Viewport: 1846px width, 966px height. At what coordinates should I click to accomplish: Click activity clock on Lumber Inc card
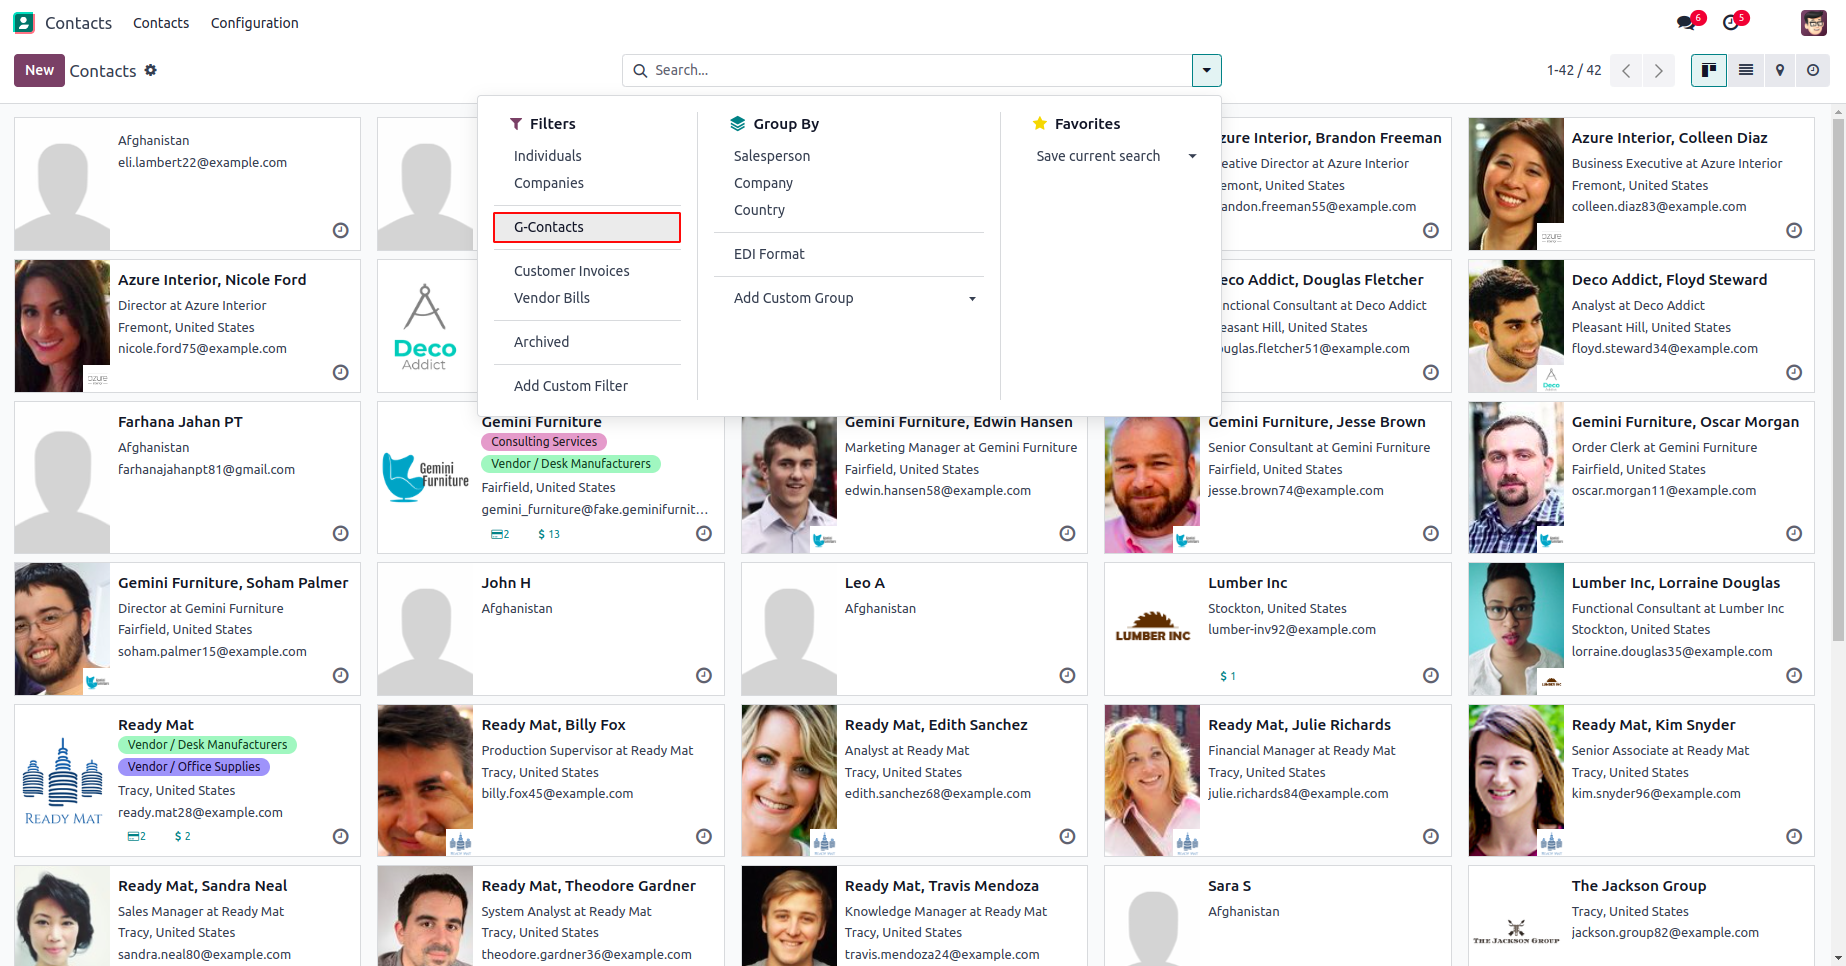click(x=1430, y=676)
